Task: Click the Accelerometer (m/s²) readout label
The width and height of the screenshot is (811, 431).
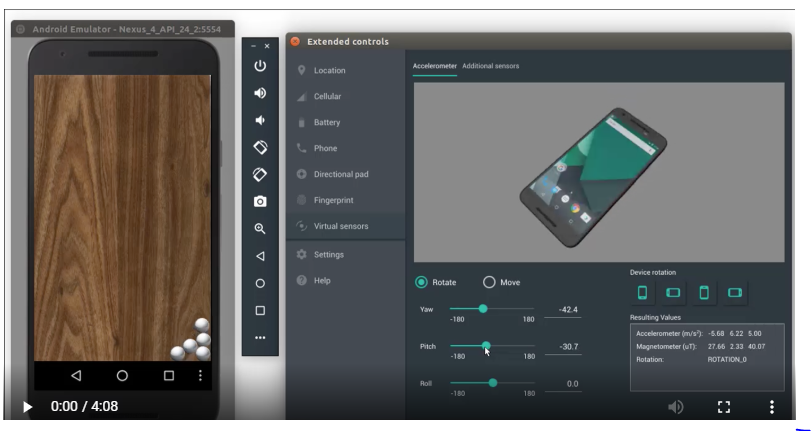Action: click(669, 334)
